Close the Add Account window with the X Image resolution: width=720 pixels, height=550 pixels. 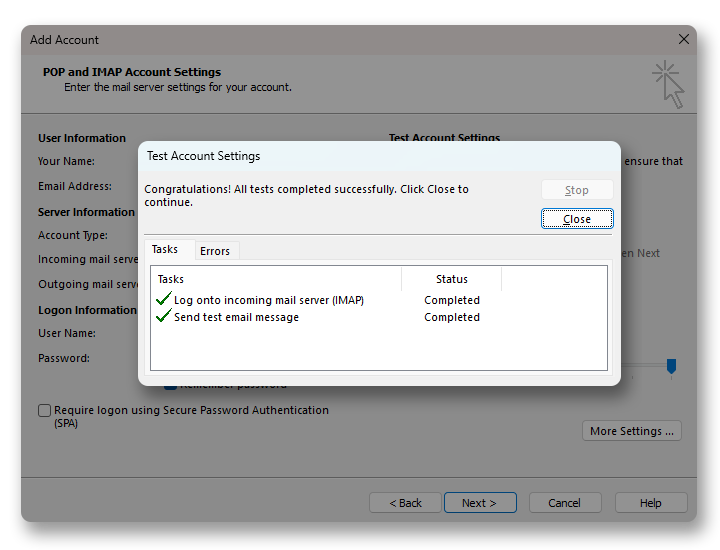(684, 39)
